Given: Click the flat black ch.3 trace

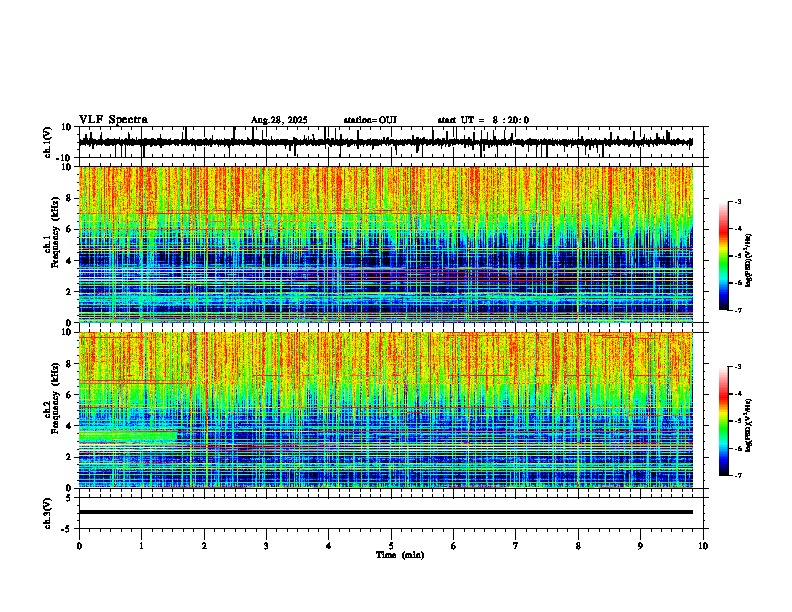Looking at the screenshot, I should [x=385, y=512].
